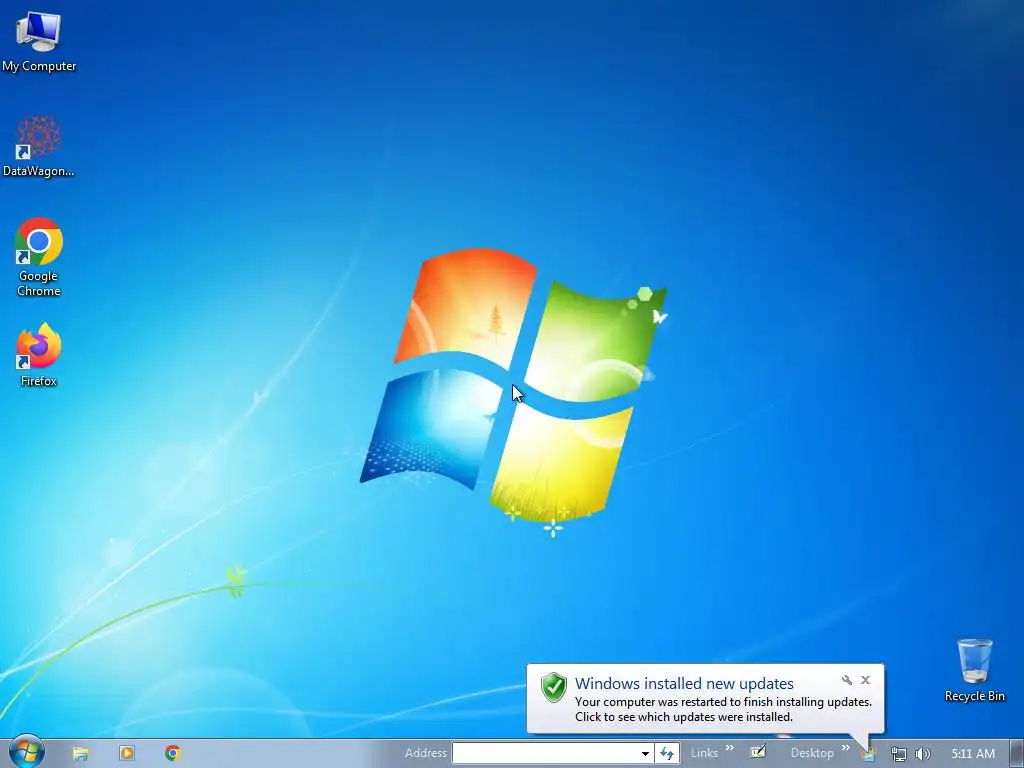Open the clock showing 5:11 AM
This screenshot has width=1024, height=768.
coord(972,754)
